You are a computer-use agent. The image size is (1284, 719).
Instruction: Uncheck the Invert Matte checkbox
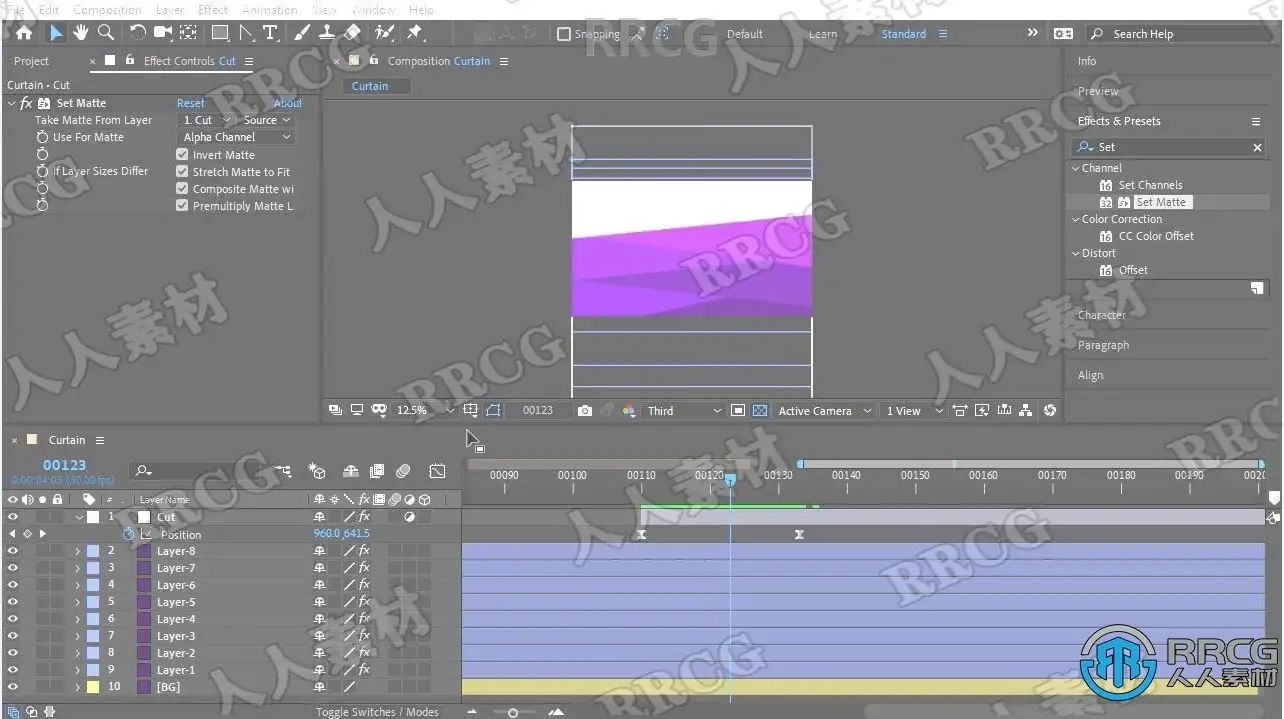click(182, 155)
